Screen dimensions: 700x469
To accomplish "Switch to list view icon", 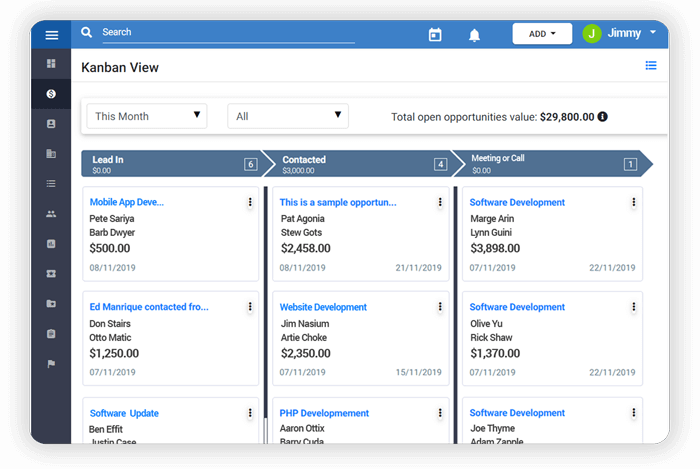I will coord(650,66).
